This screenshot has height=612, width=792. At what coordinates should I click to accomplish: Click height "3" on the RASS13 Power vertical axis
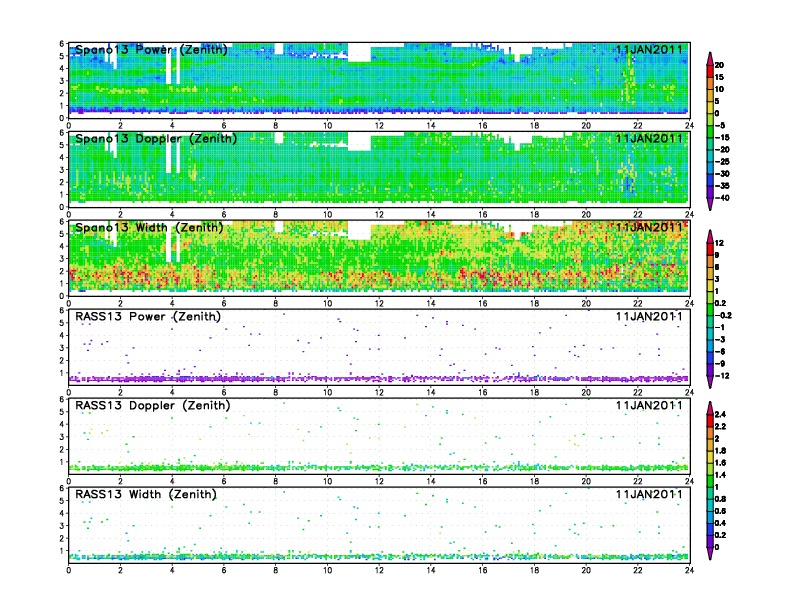tap(62, 348)
